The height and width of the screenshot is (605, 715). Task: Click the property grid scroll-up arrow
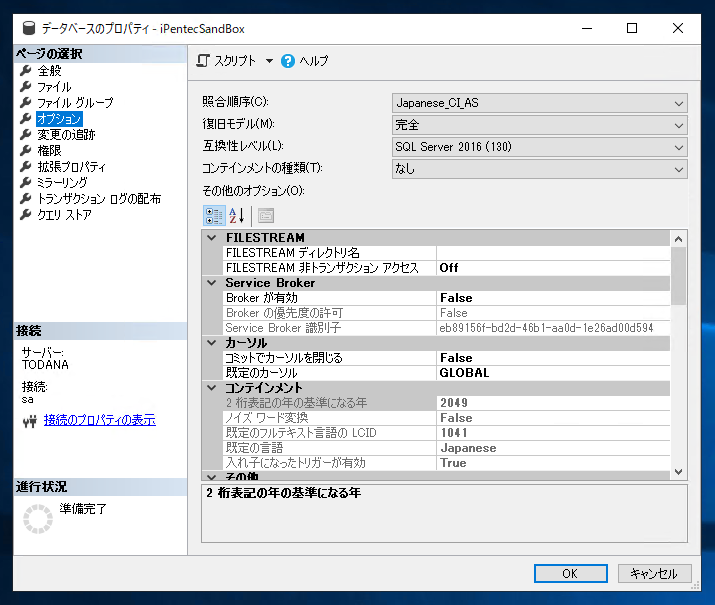678,239
